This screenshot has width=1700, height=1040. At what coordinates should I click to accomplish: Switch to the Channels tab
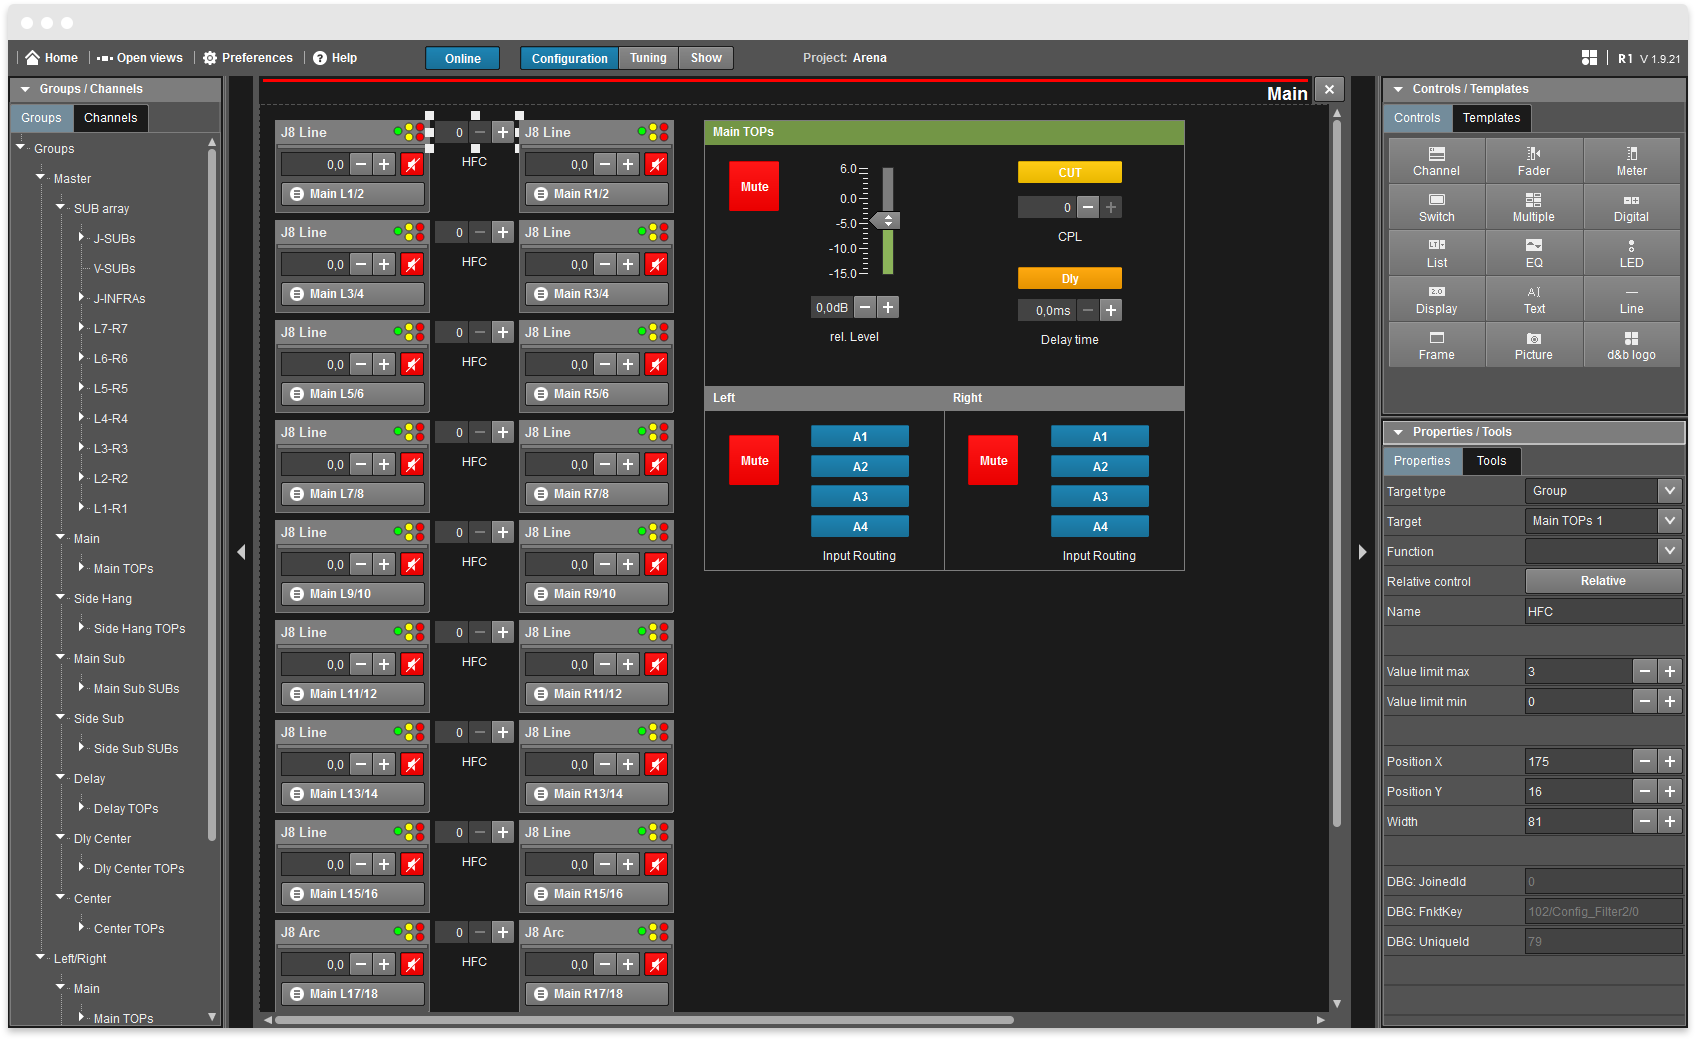pyautogui.click(x=110, y=118)
